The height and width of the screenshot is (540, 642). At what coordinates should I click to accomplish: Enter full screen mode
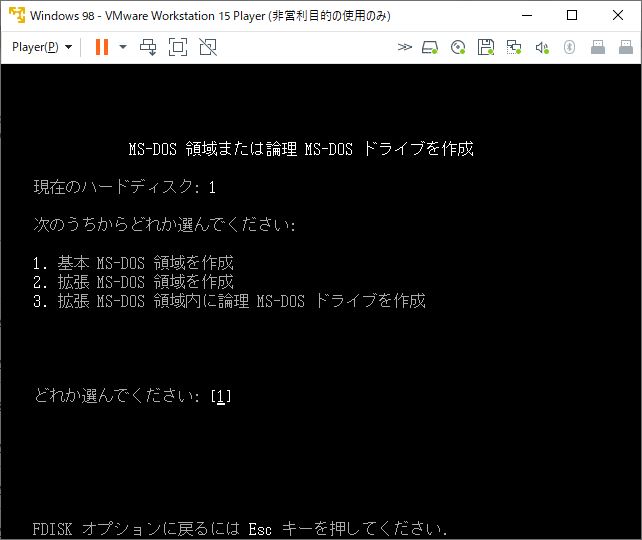[x=178, y=47]
